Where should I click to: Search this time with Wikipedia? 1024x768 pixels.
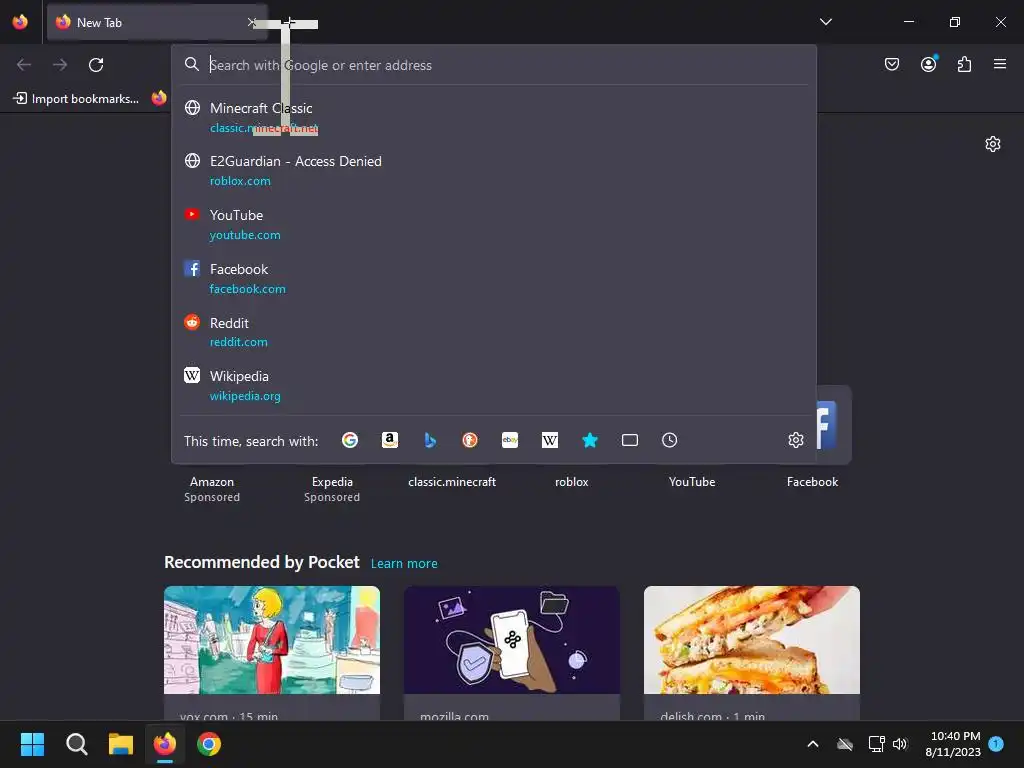(550, 440)
